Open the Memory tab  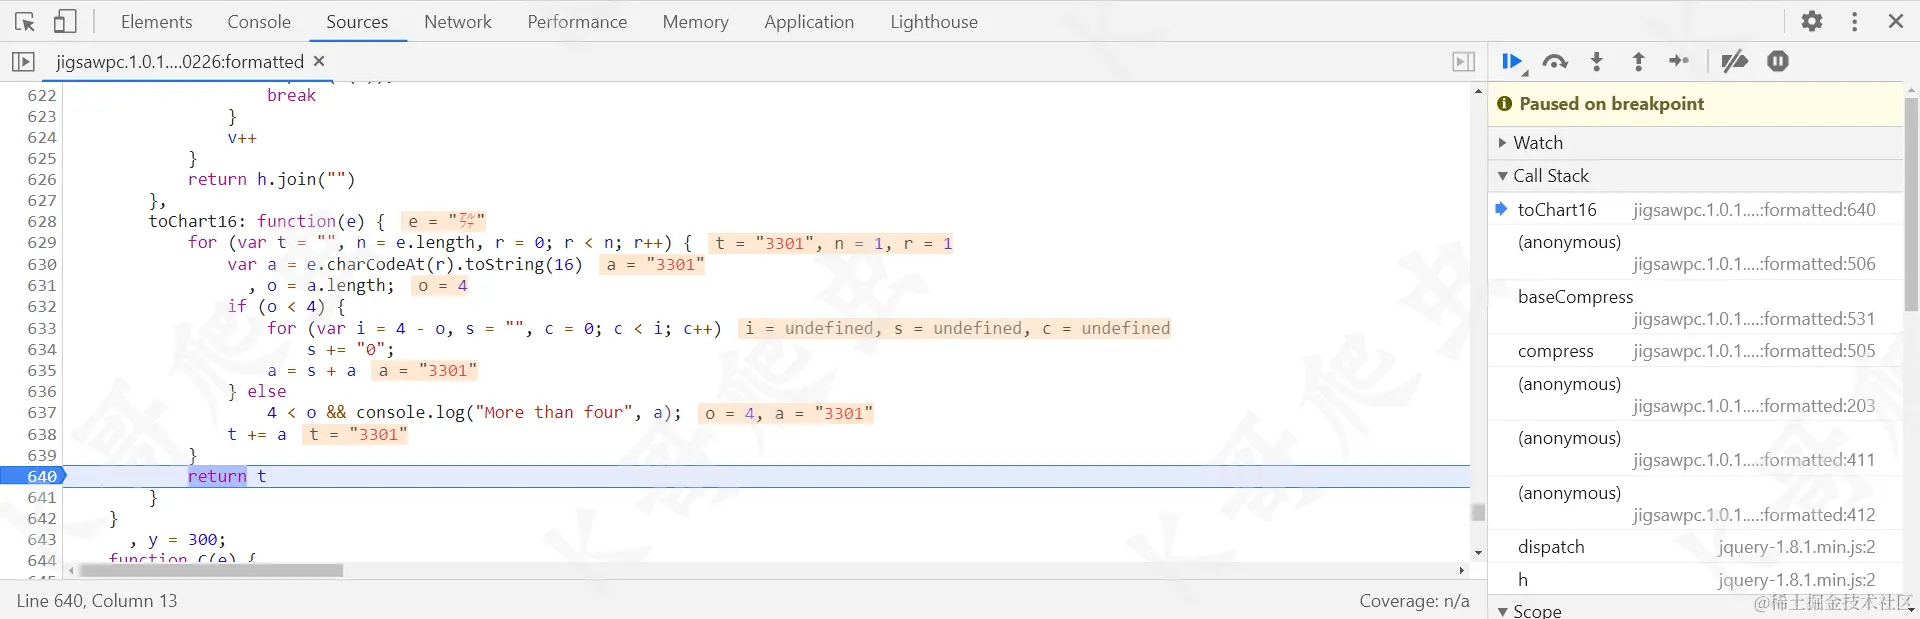695,21
